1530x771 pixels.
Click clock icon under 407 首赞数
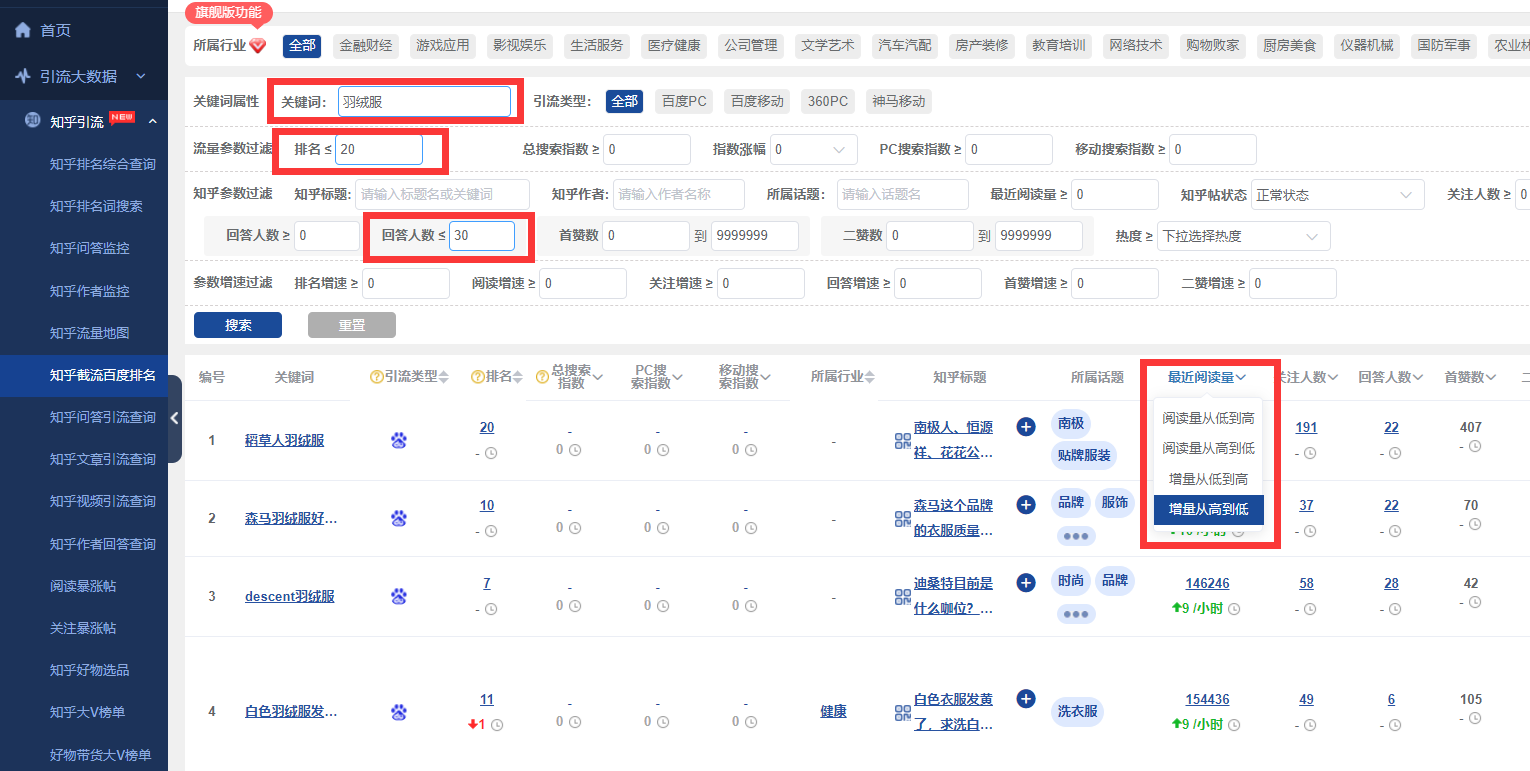point(1475,447)
